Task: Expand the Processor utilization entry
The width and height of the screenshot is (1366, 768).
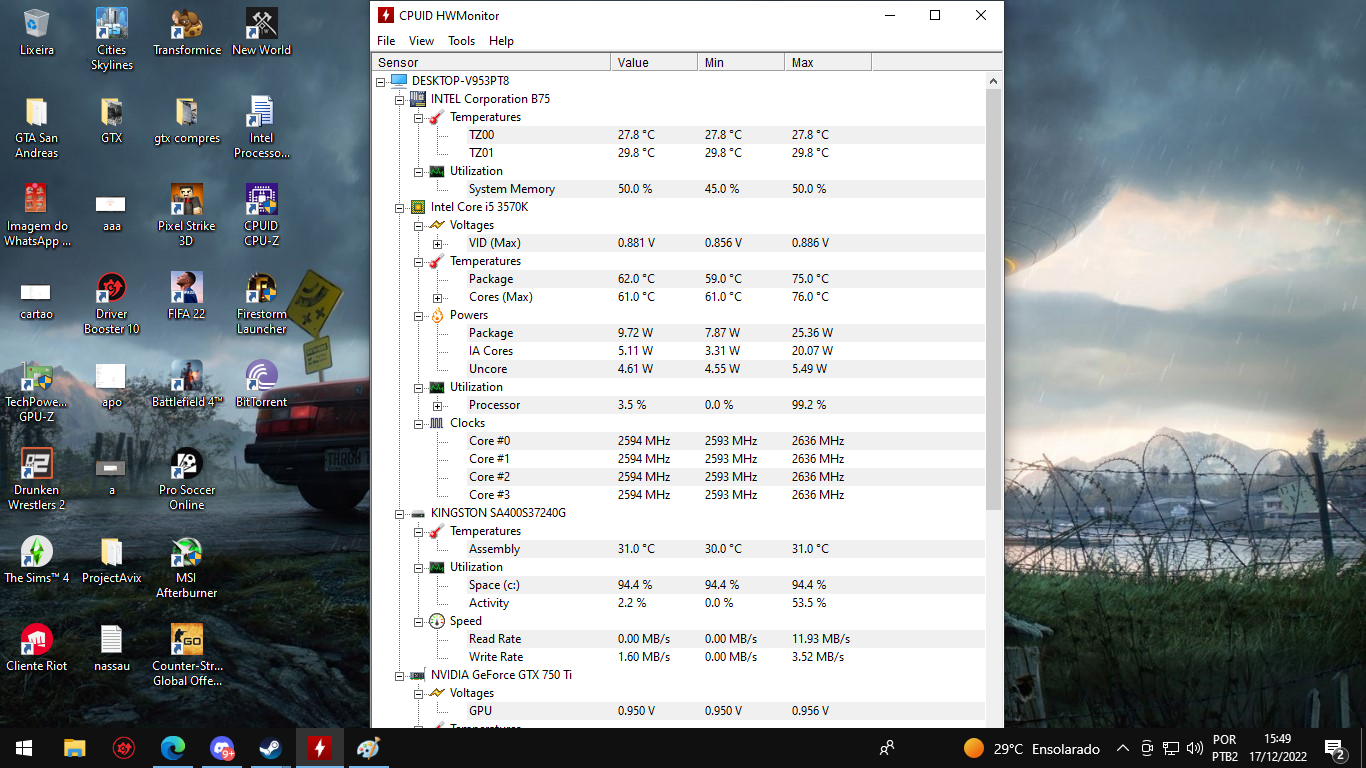Action: (x=437, y=405)
